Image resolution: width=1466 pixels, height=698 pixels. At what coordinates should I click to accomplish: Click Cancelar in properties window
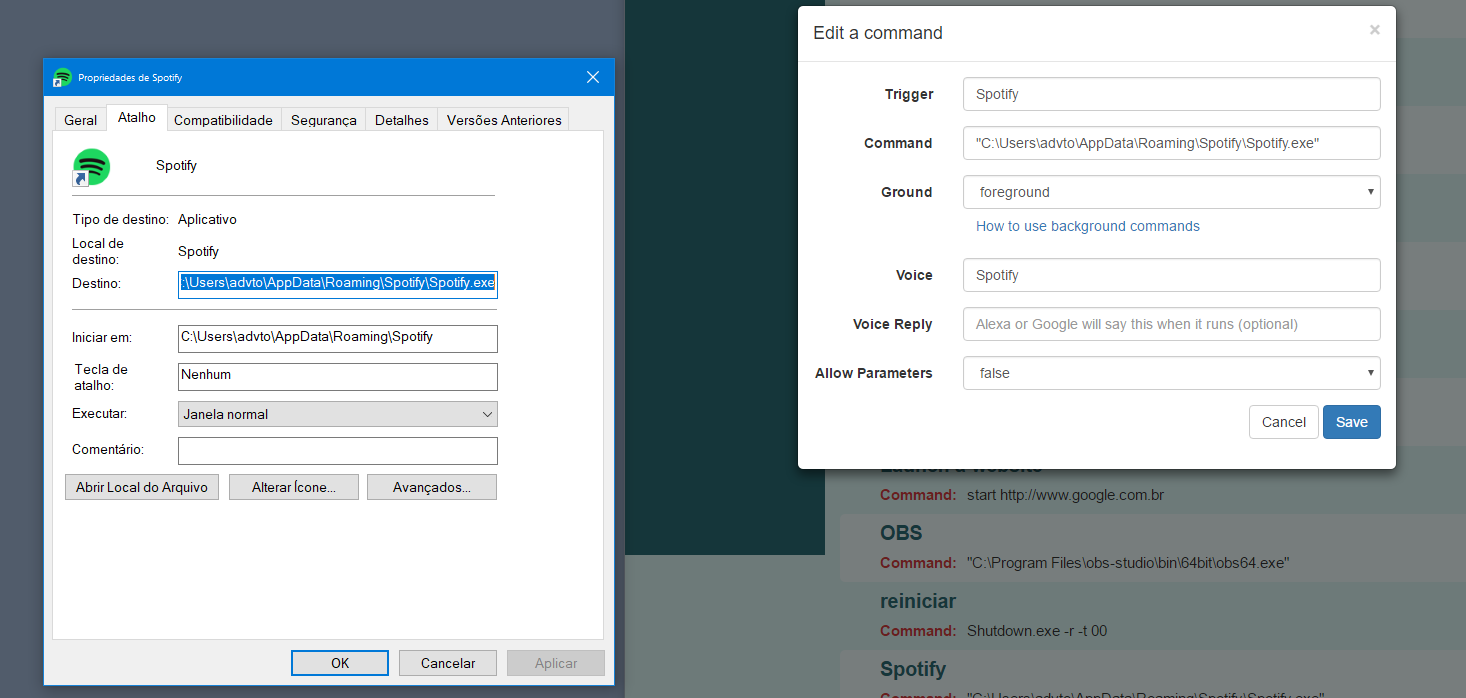448,663
